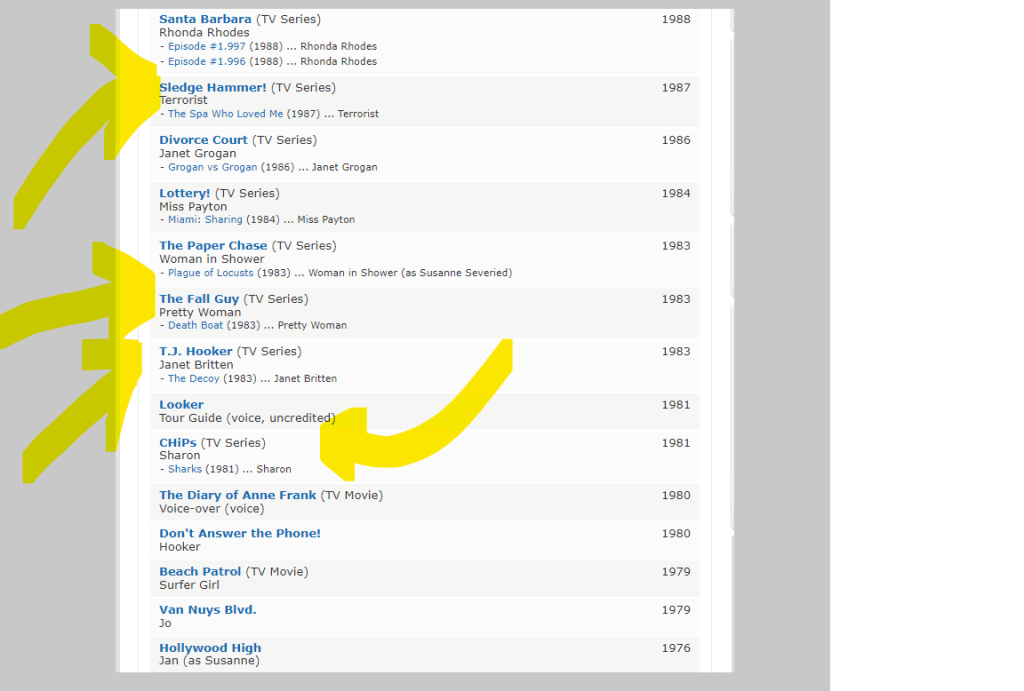Open The Diary of Anne Frank link
Image resolution: width=1024 pixels, height=691 pixels.
(x=237, y=495)
